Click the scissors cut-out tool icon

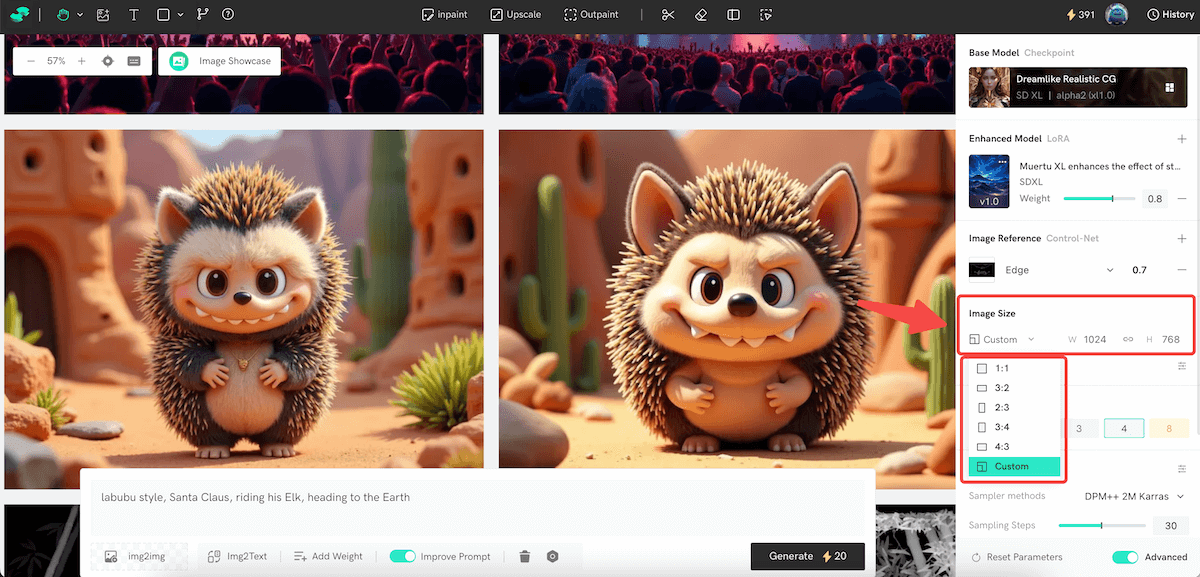pos(668,15)
